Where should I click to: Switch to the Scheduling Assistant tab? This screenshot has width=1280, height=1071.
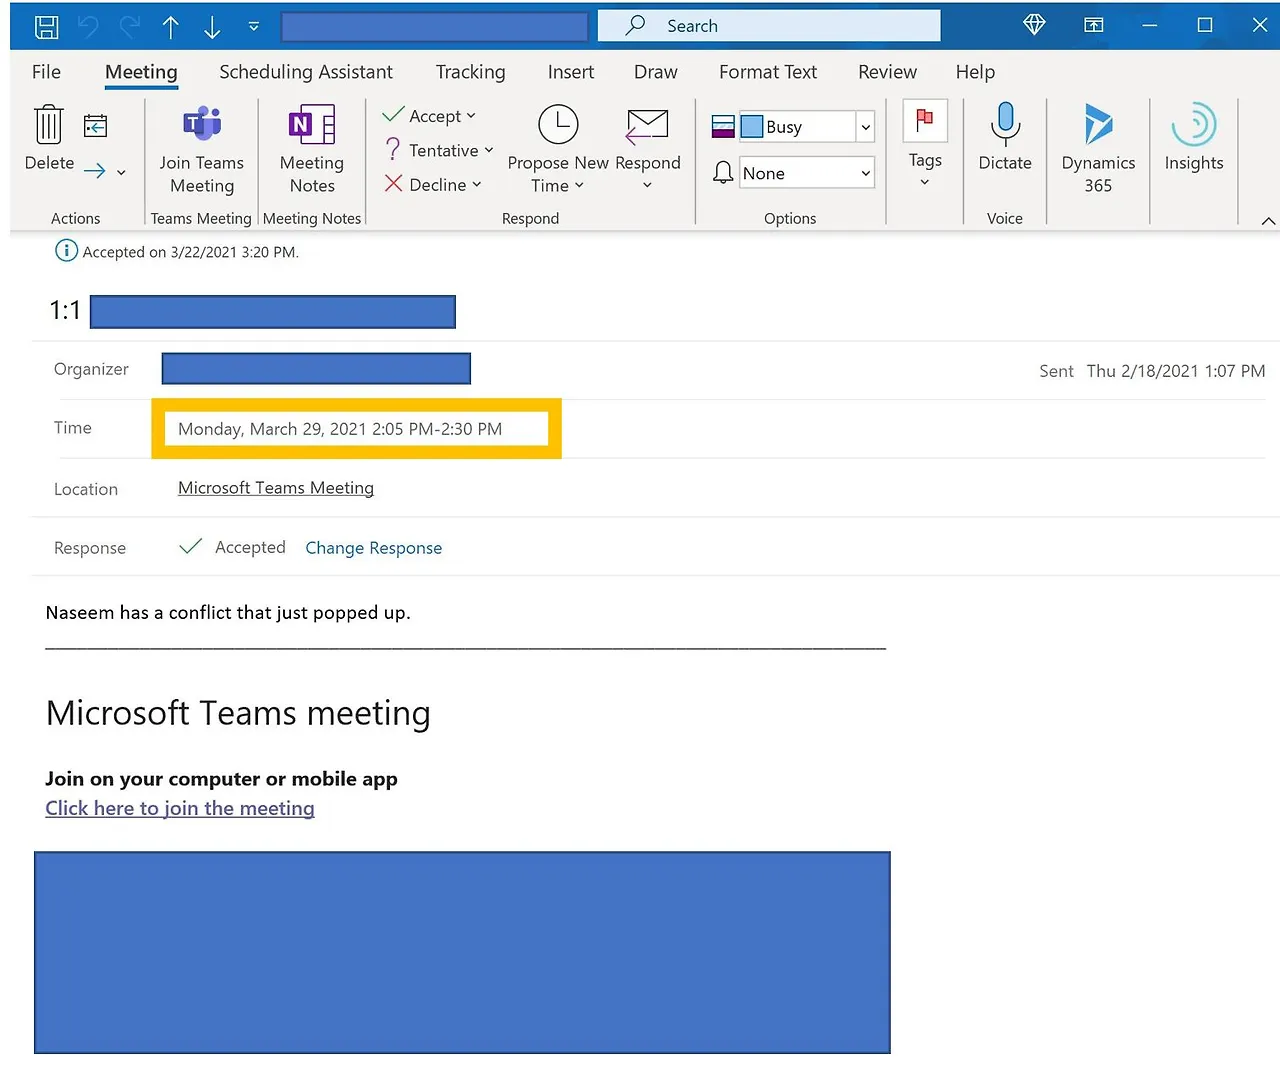pos(306,72)
